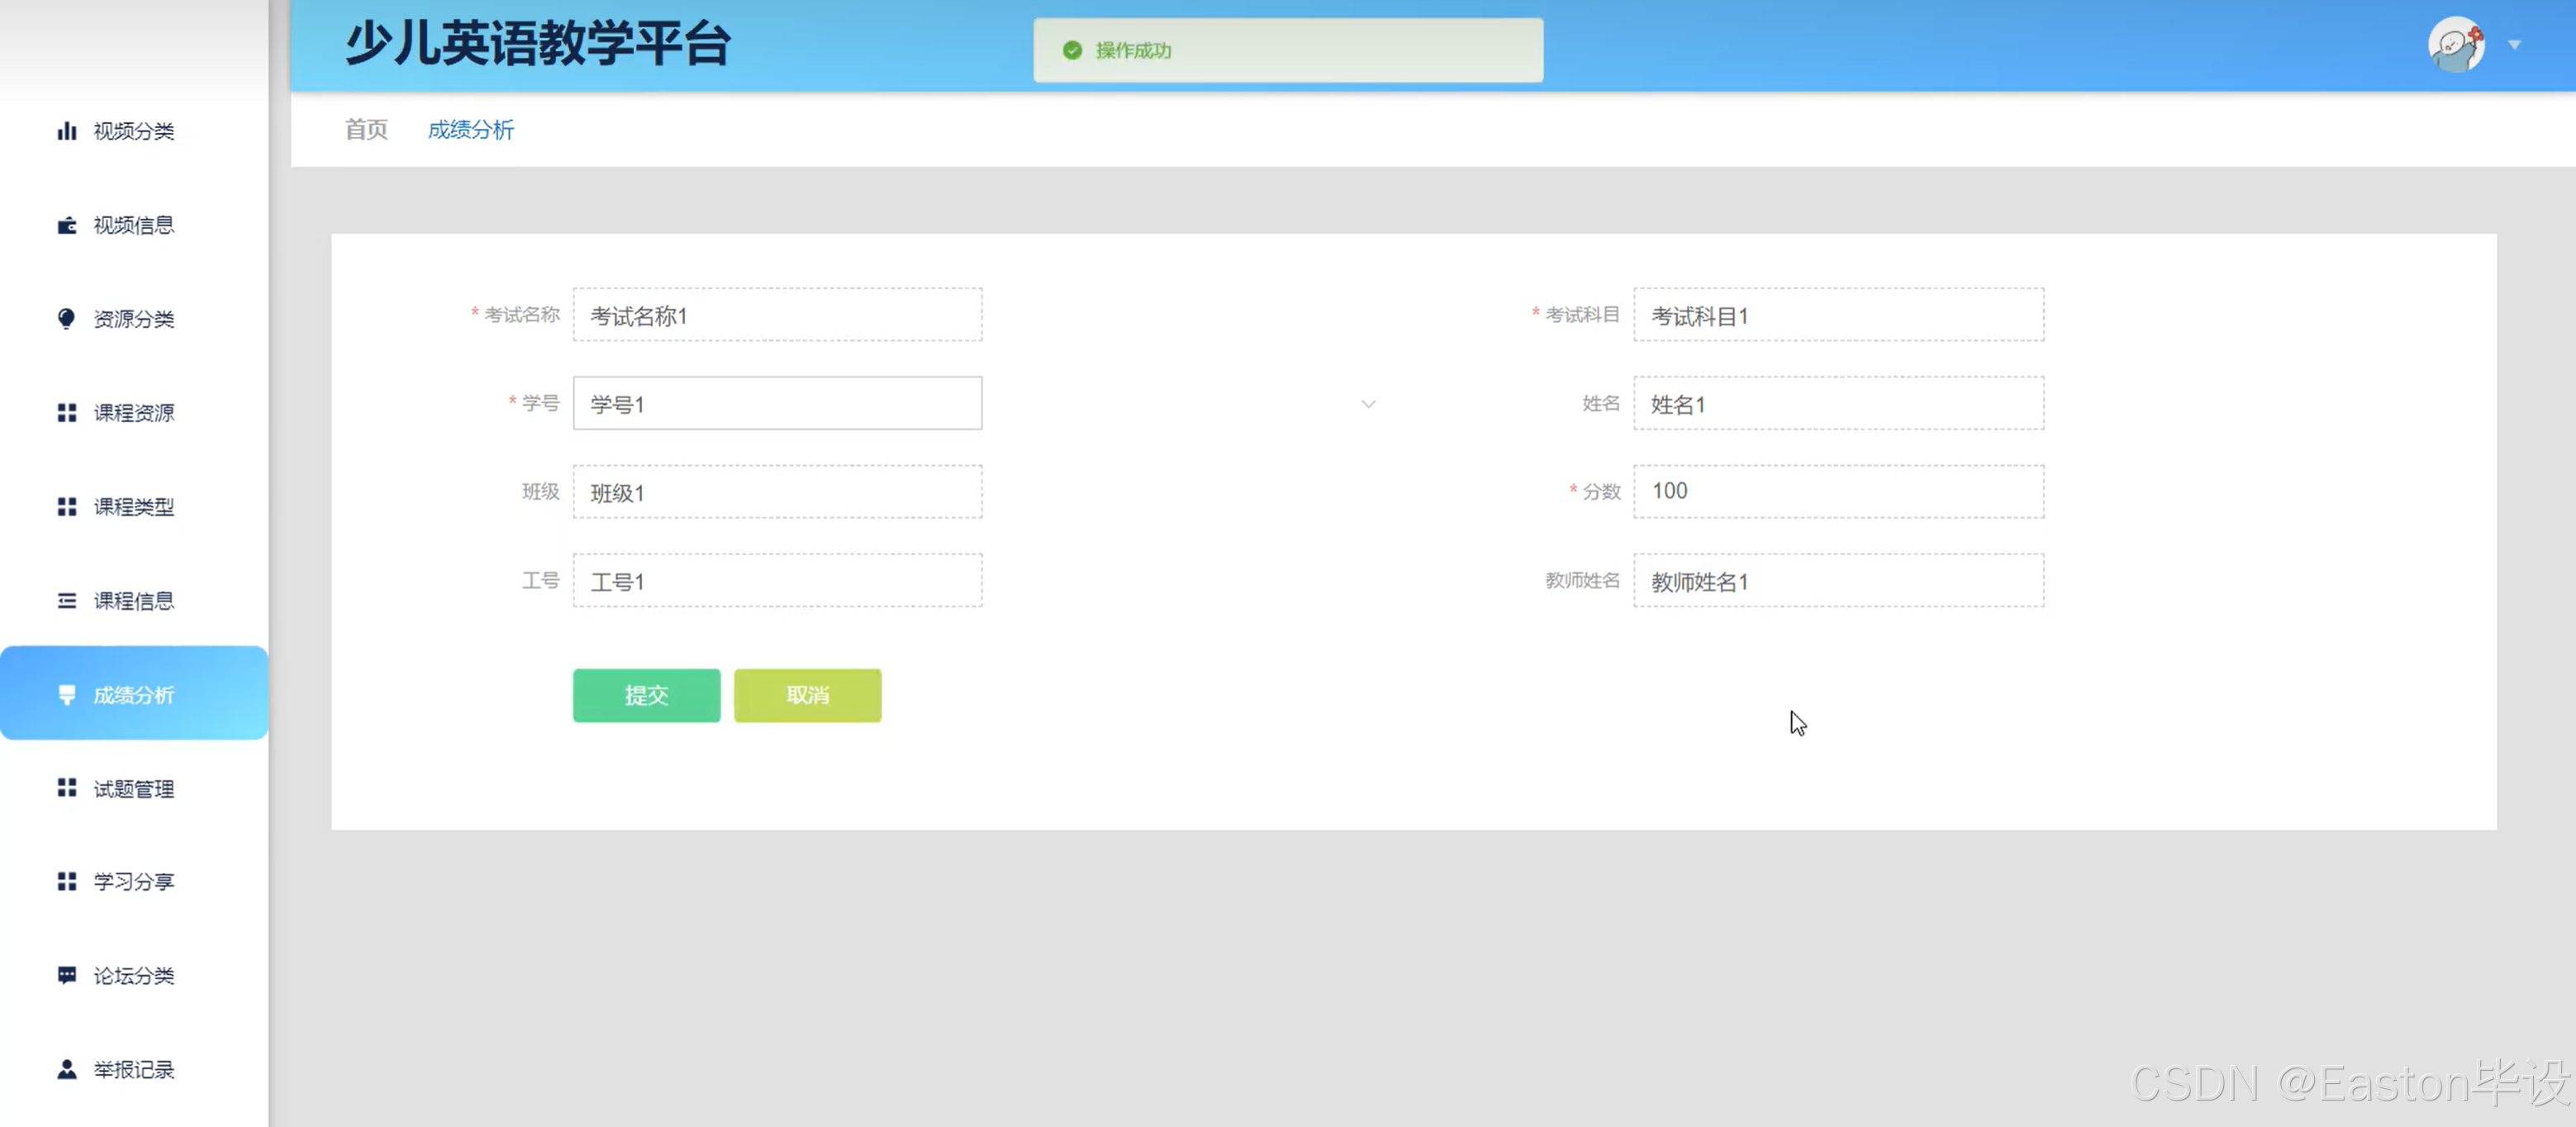Image resolution: width=2576 pixels, height=1127 pixels.
Task: Click the 考试科目 field label
Action: 1582,315
